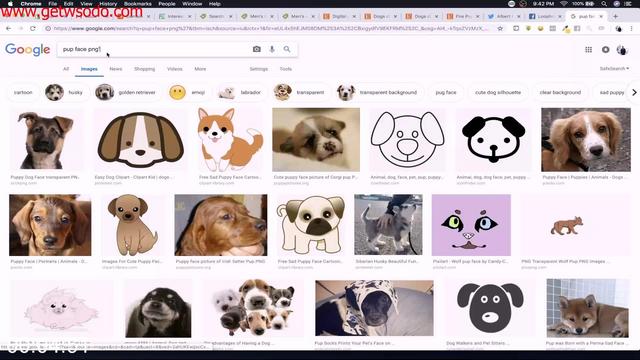Select the Images tab
This screenshot has height=360, width=640.
click(89, 69)
